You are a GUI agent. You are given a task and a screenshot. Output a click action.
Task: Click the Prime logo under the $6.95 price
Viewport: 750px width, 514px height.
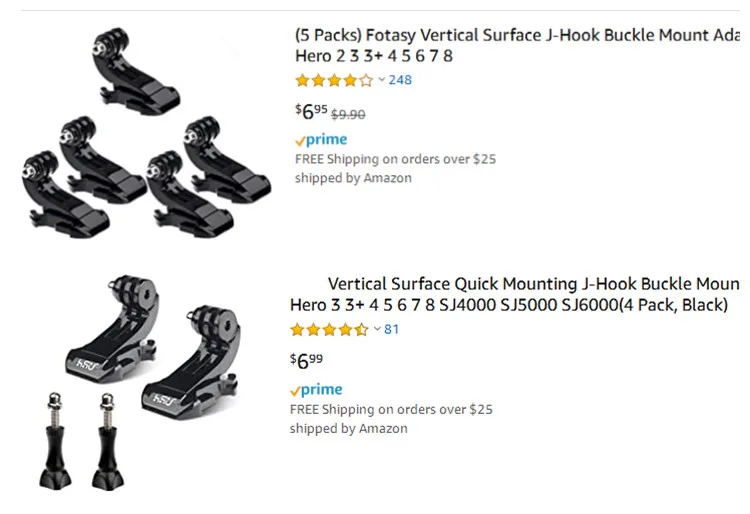click(321, 140)
